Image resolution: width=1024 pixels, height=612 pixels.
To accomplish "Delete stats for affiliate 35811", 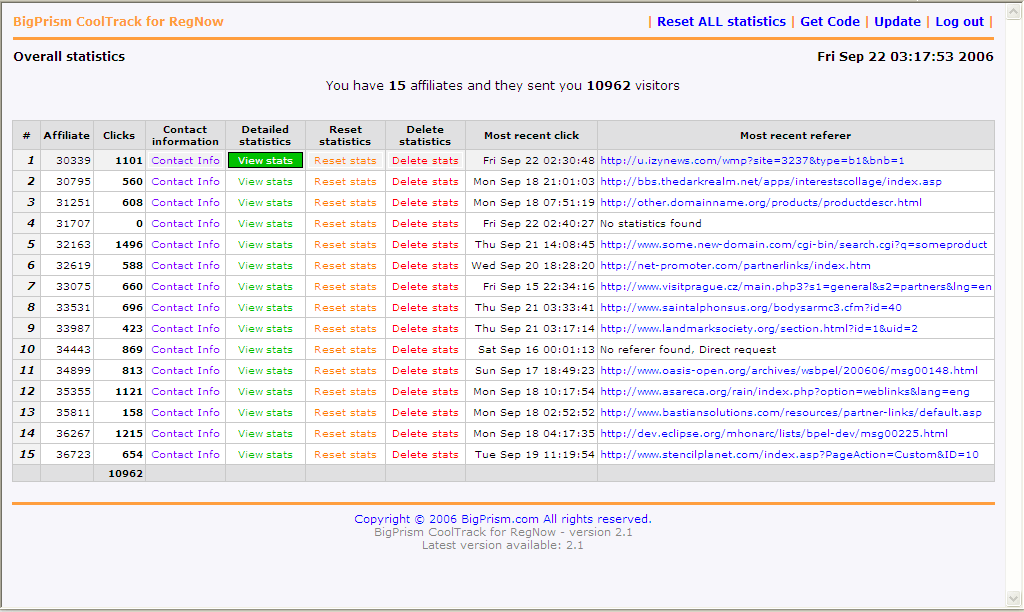I will 425,412.
